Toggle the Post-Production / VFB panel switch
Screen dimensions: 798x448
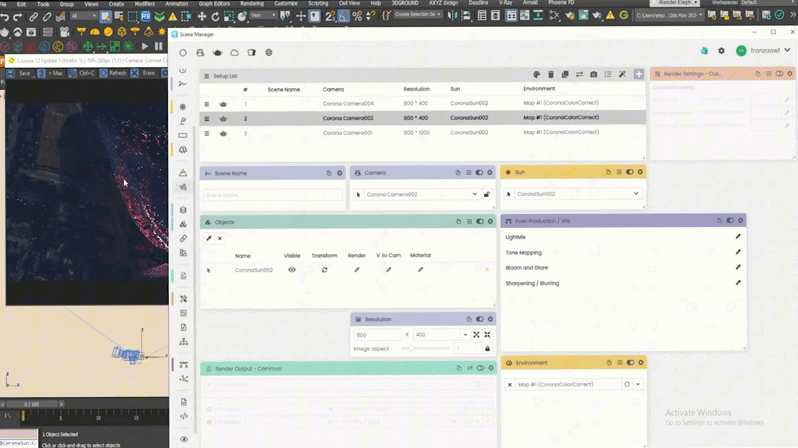click(730, 220)
